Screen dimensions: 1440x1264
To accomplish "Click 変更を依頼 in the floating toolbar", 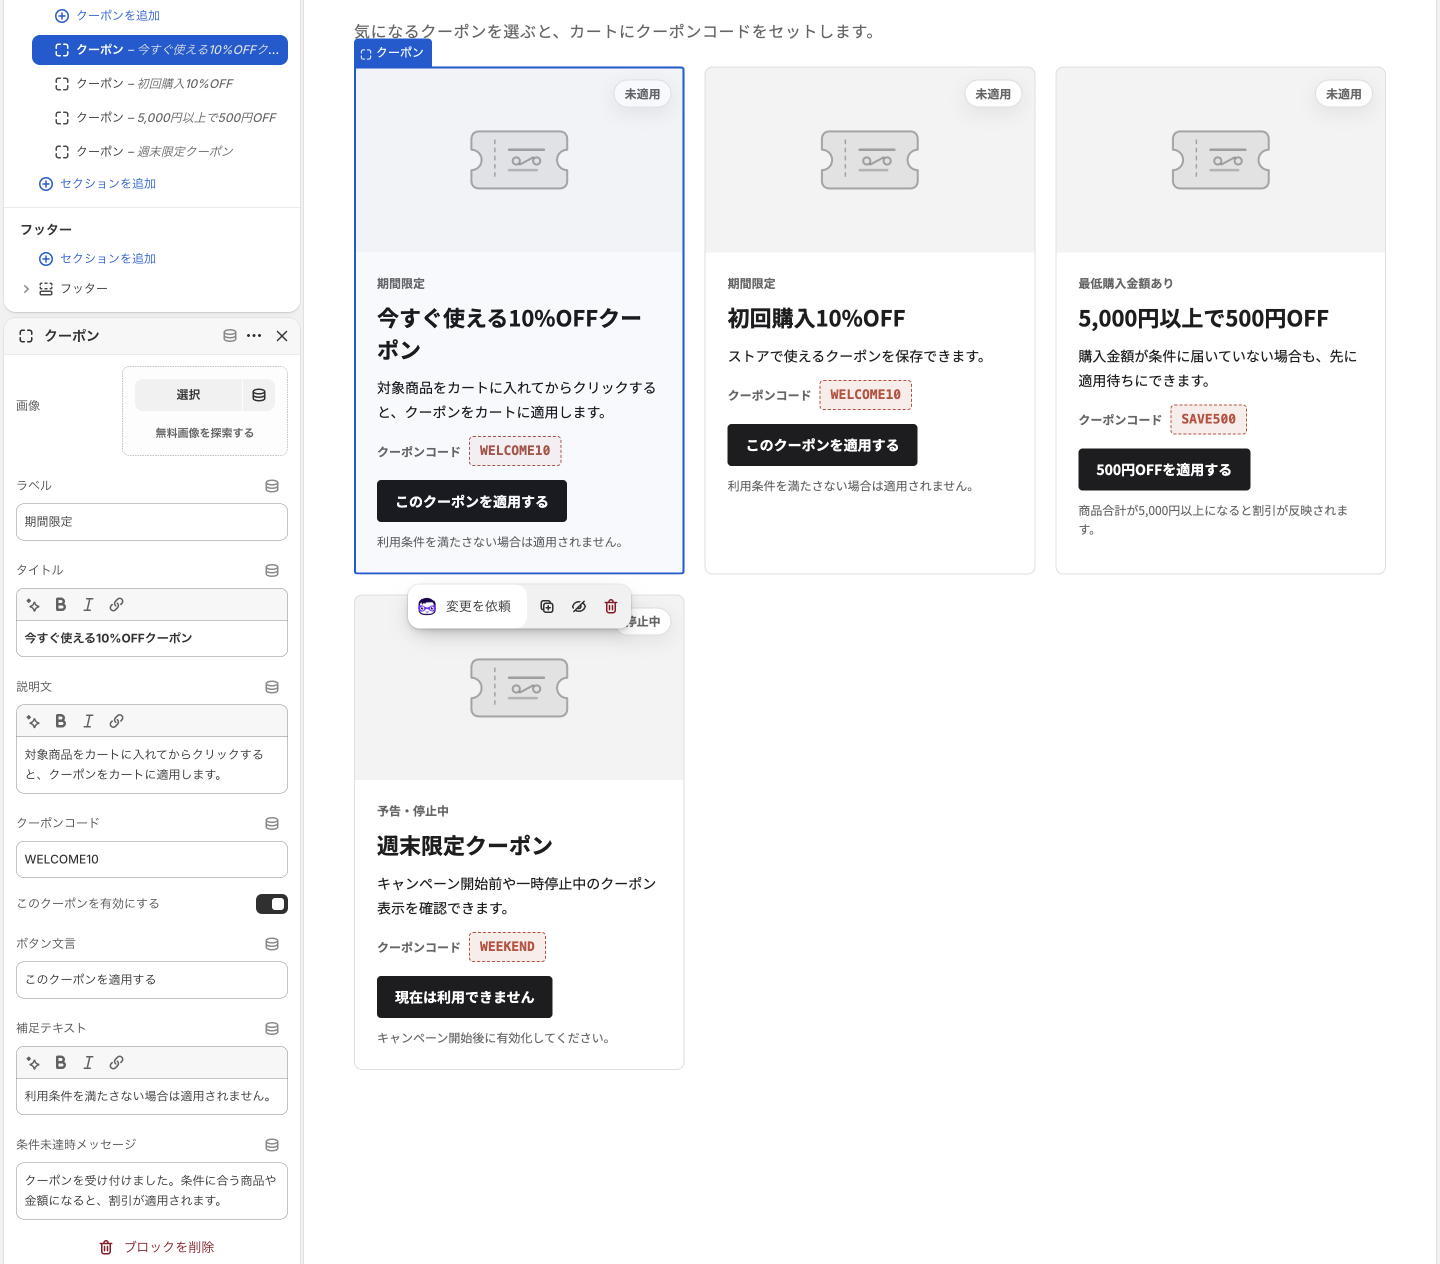I will coord(467,607).
